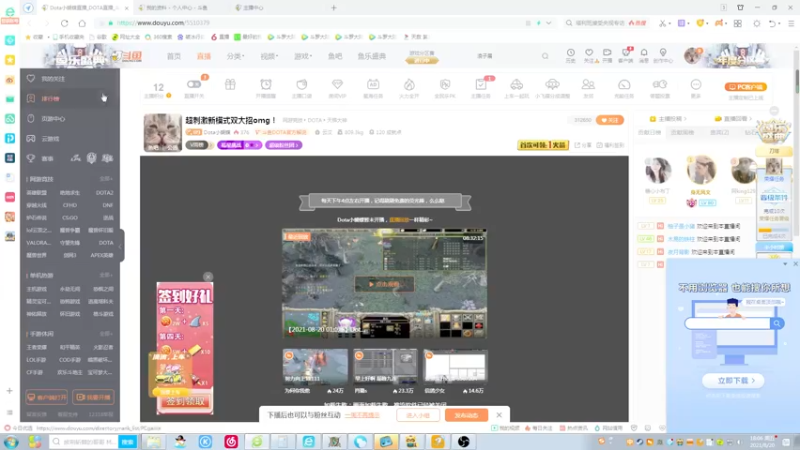Open watch history clock icon in header

[x=570, y=53]
